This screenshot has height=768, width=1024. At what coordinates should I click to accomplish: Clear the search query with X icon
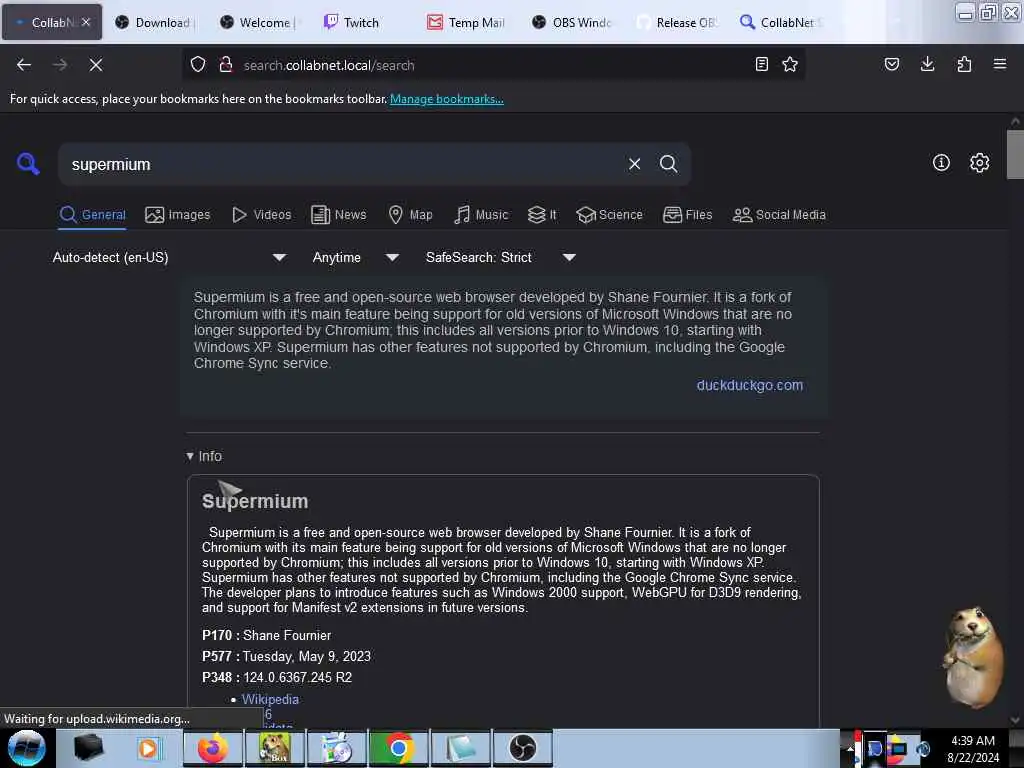tap(634, 164)
